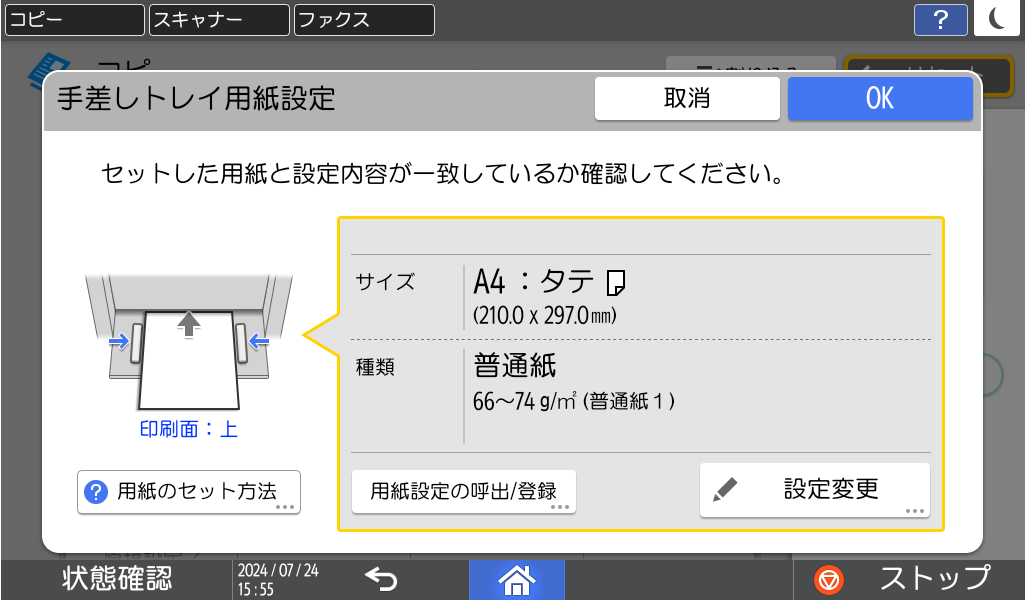Open 状態確認 status screen

click(x=116, y=579)
